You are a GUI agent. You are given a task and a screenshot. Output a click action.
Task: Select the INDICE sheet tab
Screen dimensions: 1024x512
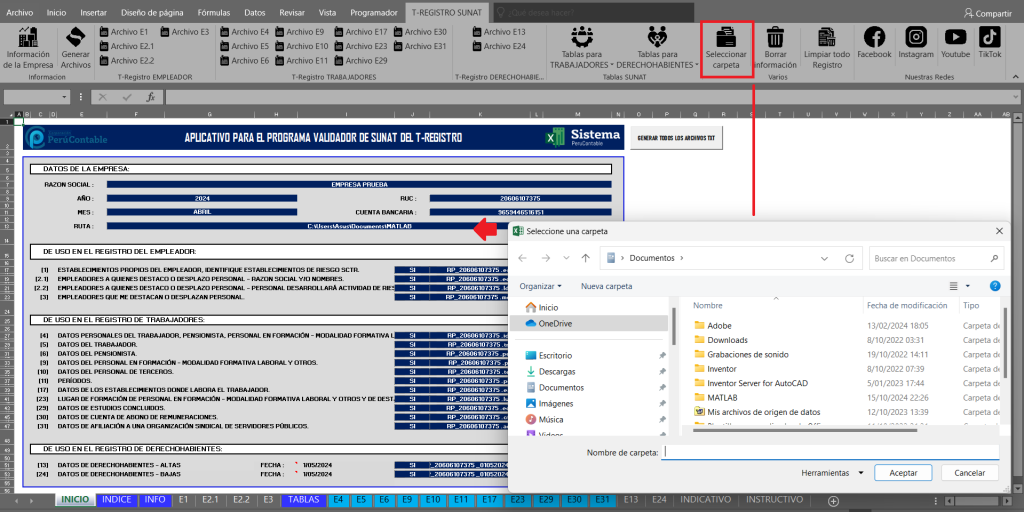(x=117, y=500)
